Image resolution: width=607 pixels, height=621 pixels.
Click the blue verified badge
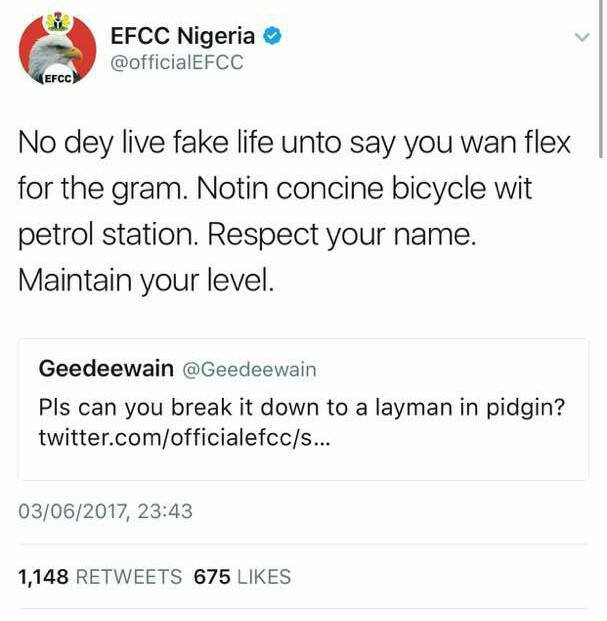[x=272, y=36]
